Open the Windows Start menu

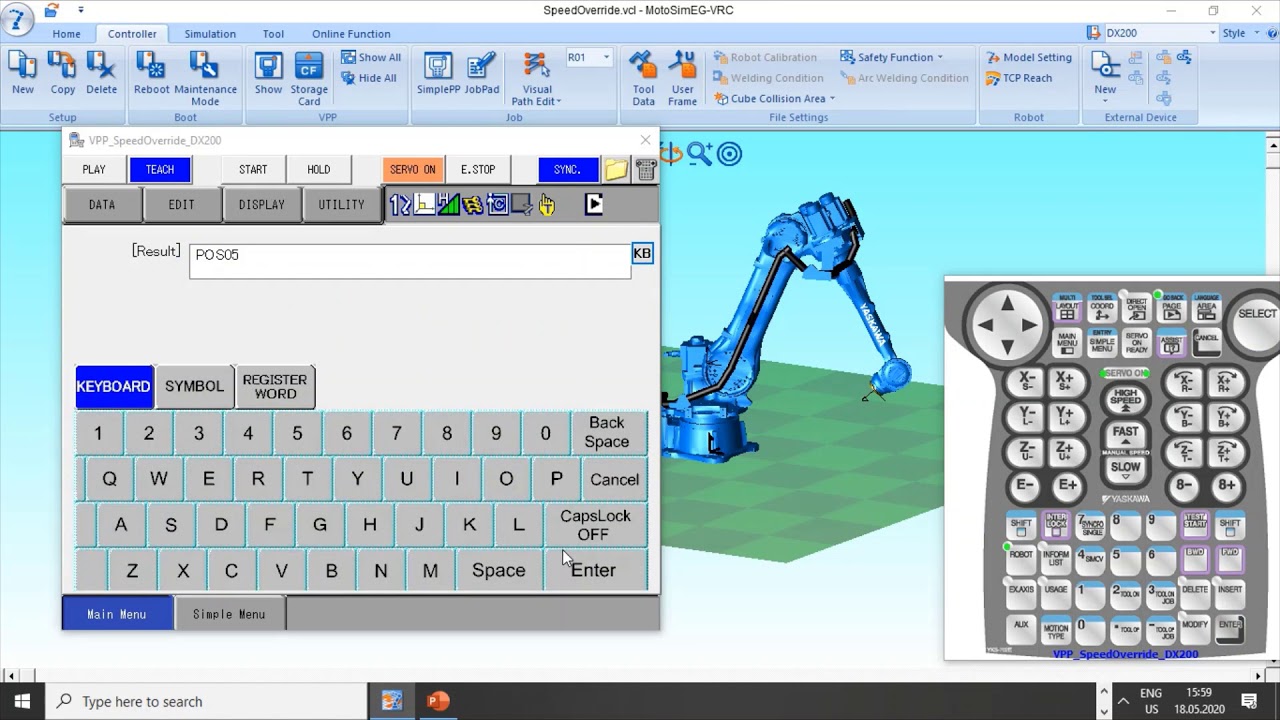22,701
